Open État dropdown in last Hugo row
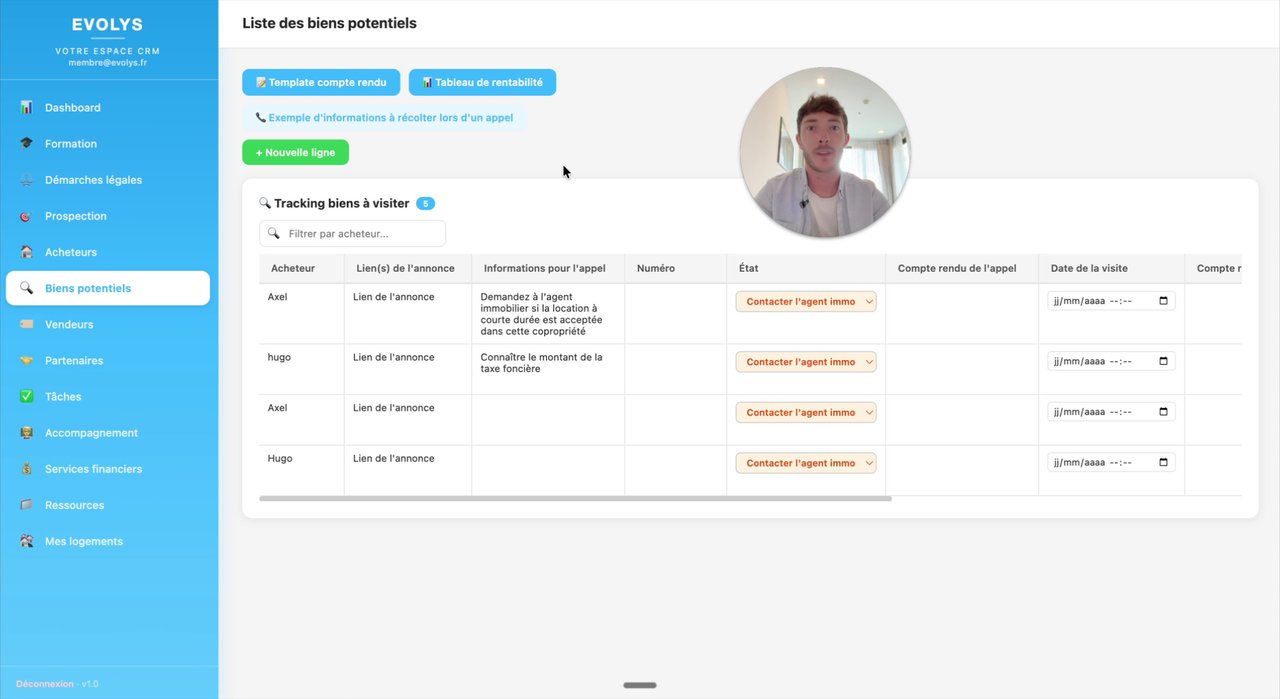 (805, 463)
